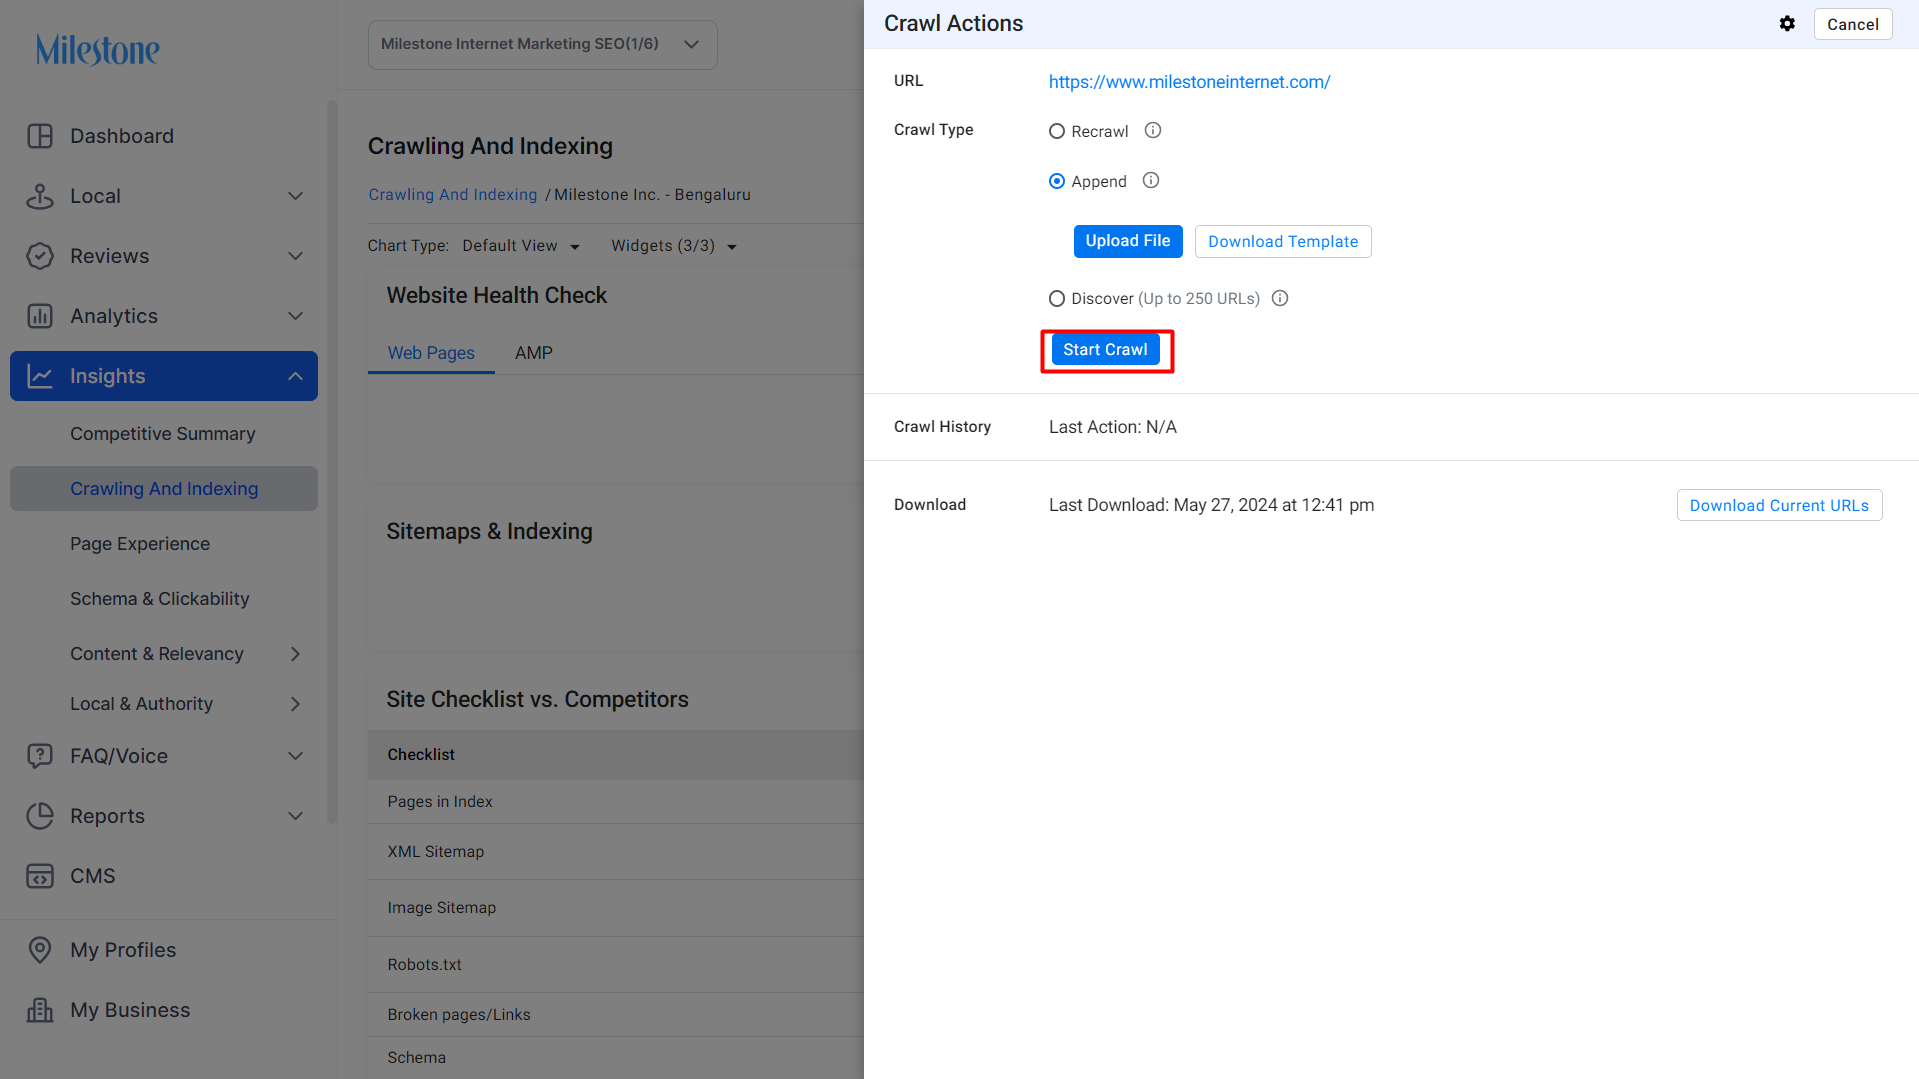Image resolution: width=1919 pixels, height=1079 pixels.
Task: Open Page Experience menu item
Action: tap(140, 544)
